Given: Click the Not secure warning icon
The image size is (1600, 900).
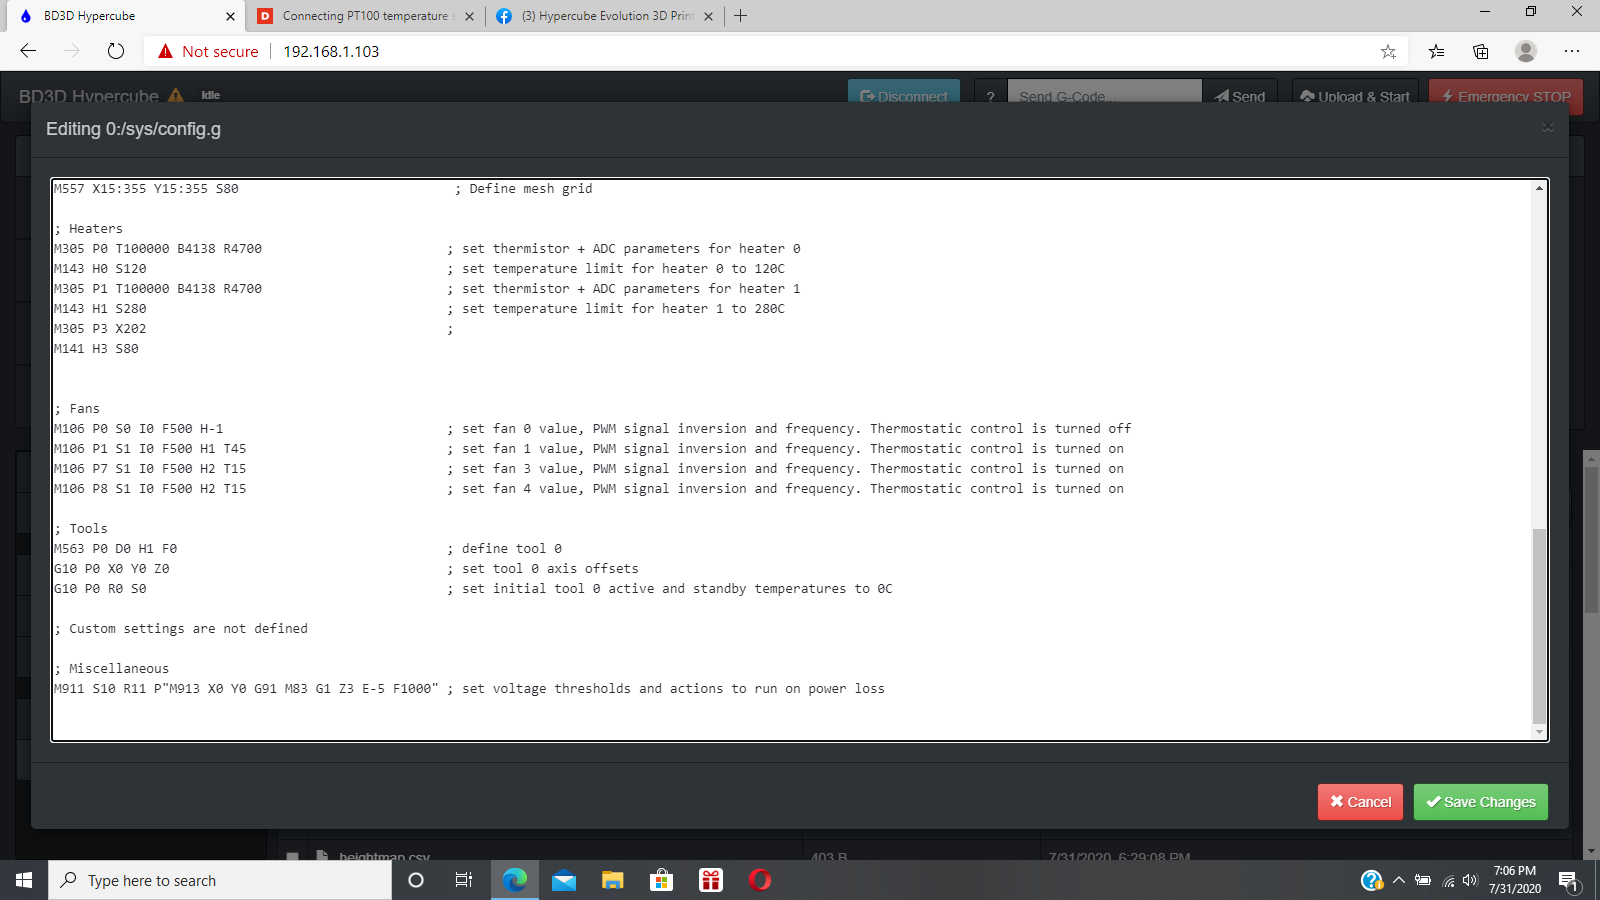Looking at the screenshot, I should [x=166, y=51].
